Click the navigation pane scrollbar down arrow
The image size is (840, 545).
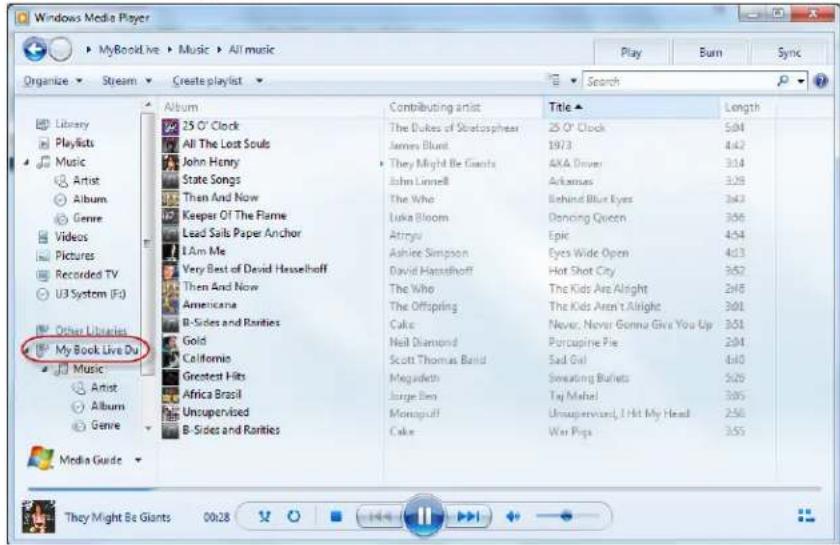coord(148,428)
